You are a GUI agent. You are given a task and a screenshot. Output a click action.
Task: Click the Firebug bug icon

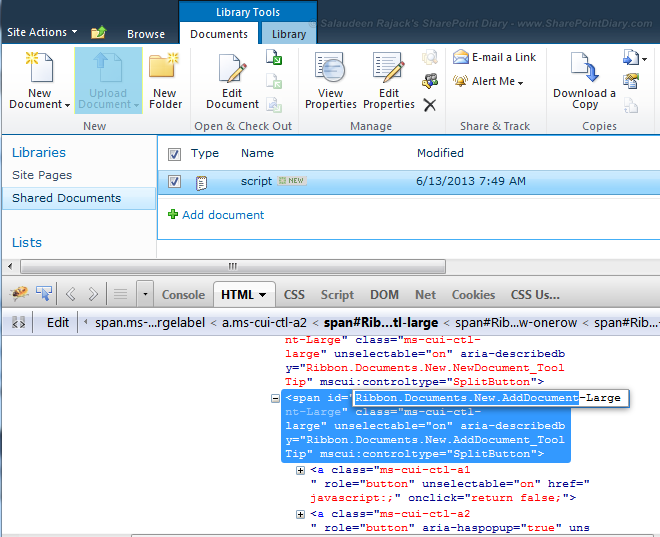point(20,293)
